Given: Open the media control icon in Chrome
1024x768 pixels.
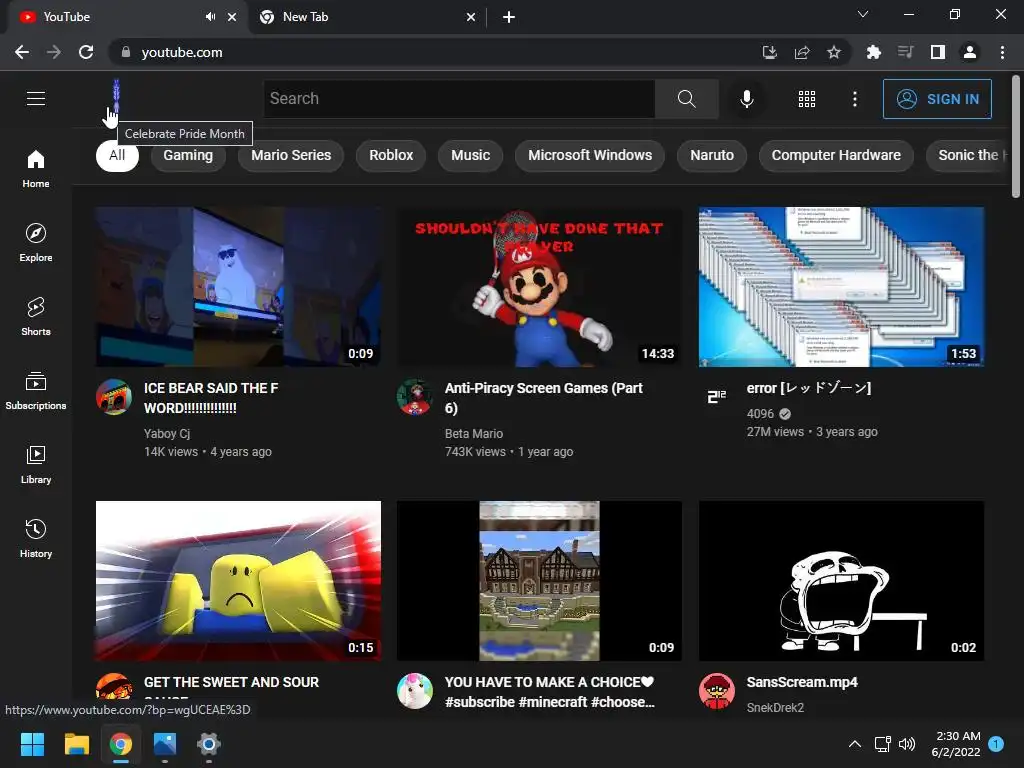Looking at the screenshot, I should click(905, 52).
